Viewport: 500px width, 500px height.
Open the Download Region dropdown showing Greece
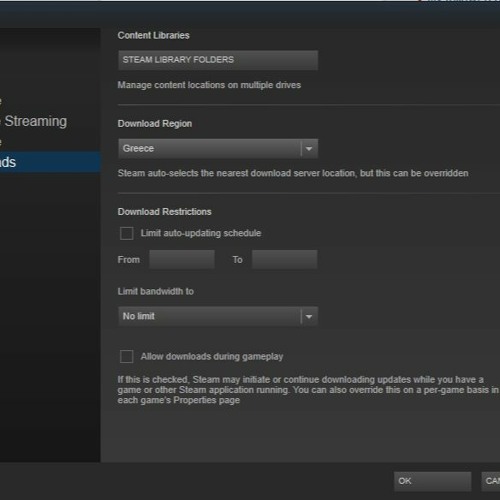coord(218,149)
